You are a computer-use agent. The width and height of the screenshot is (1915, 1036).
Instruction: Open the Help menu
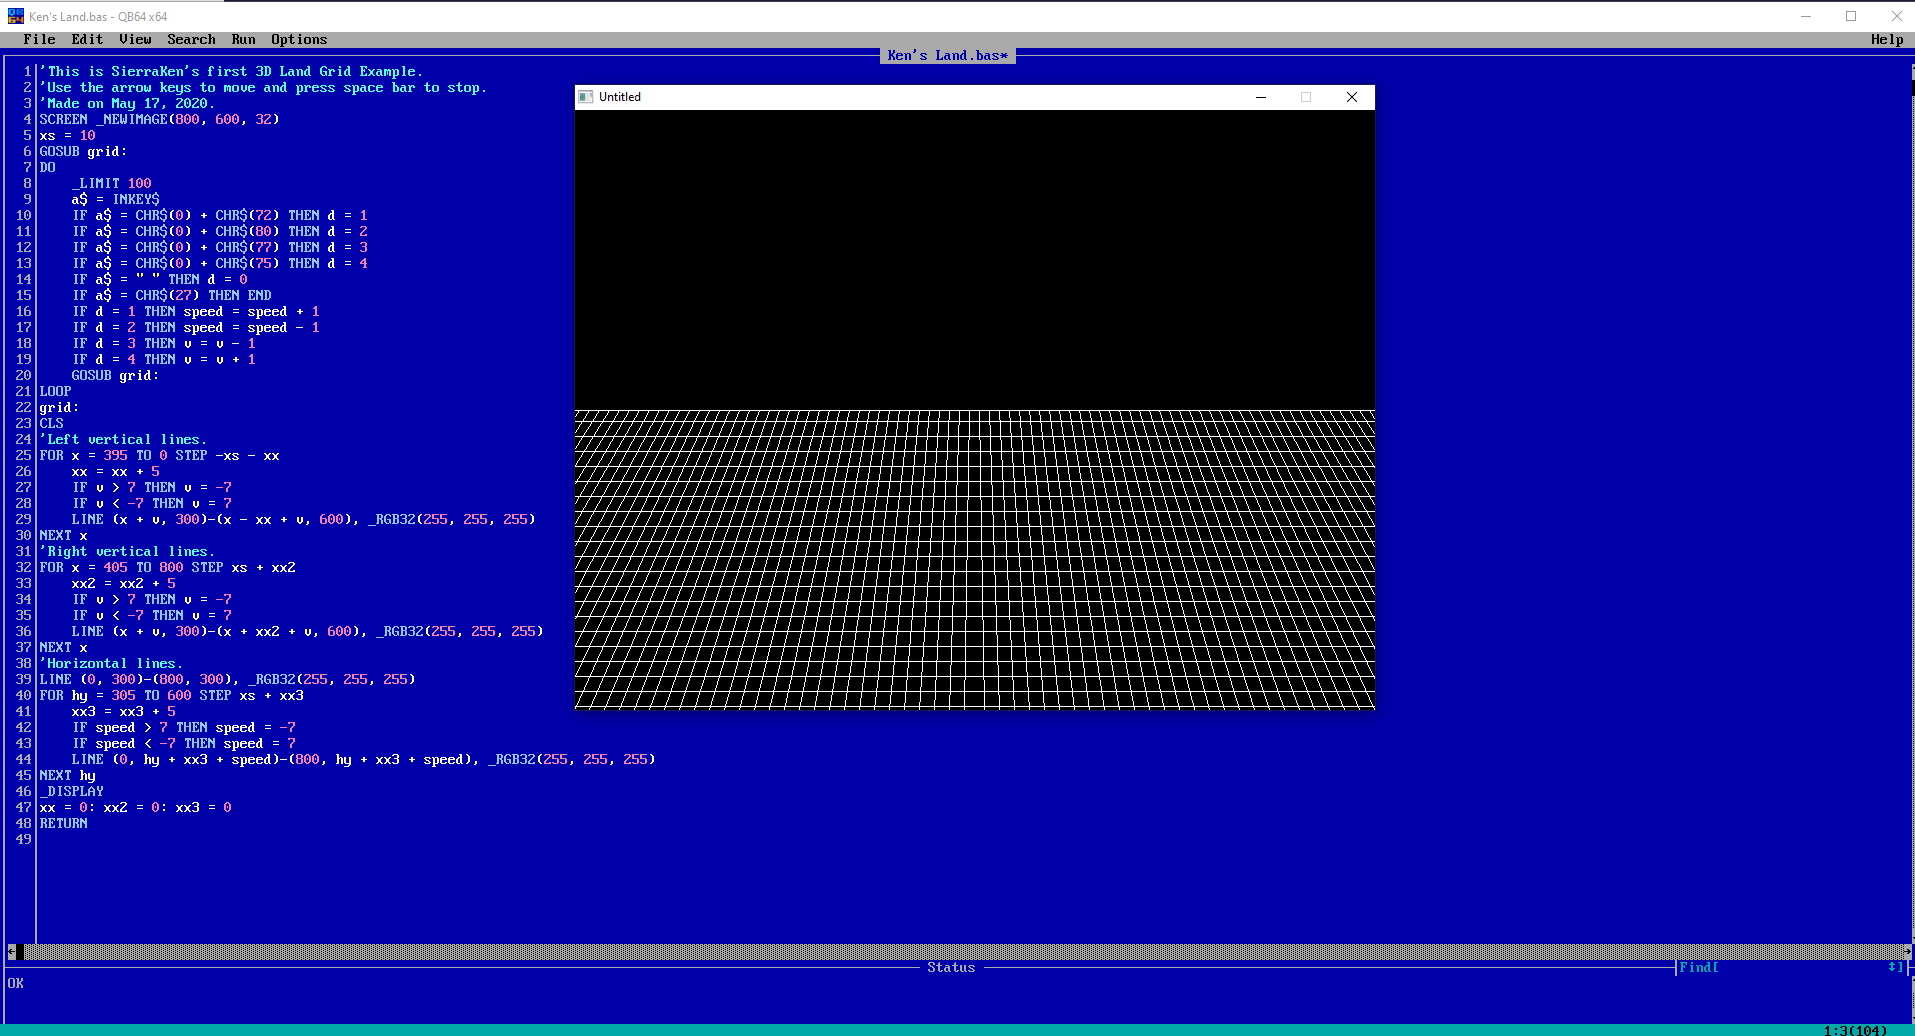point(1887,39)
